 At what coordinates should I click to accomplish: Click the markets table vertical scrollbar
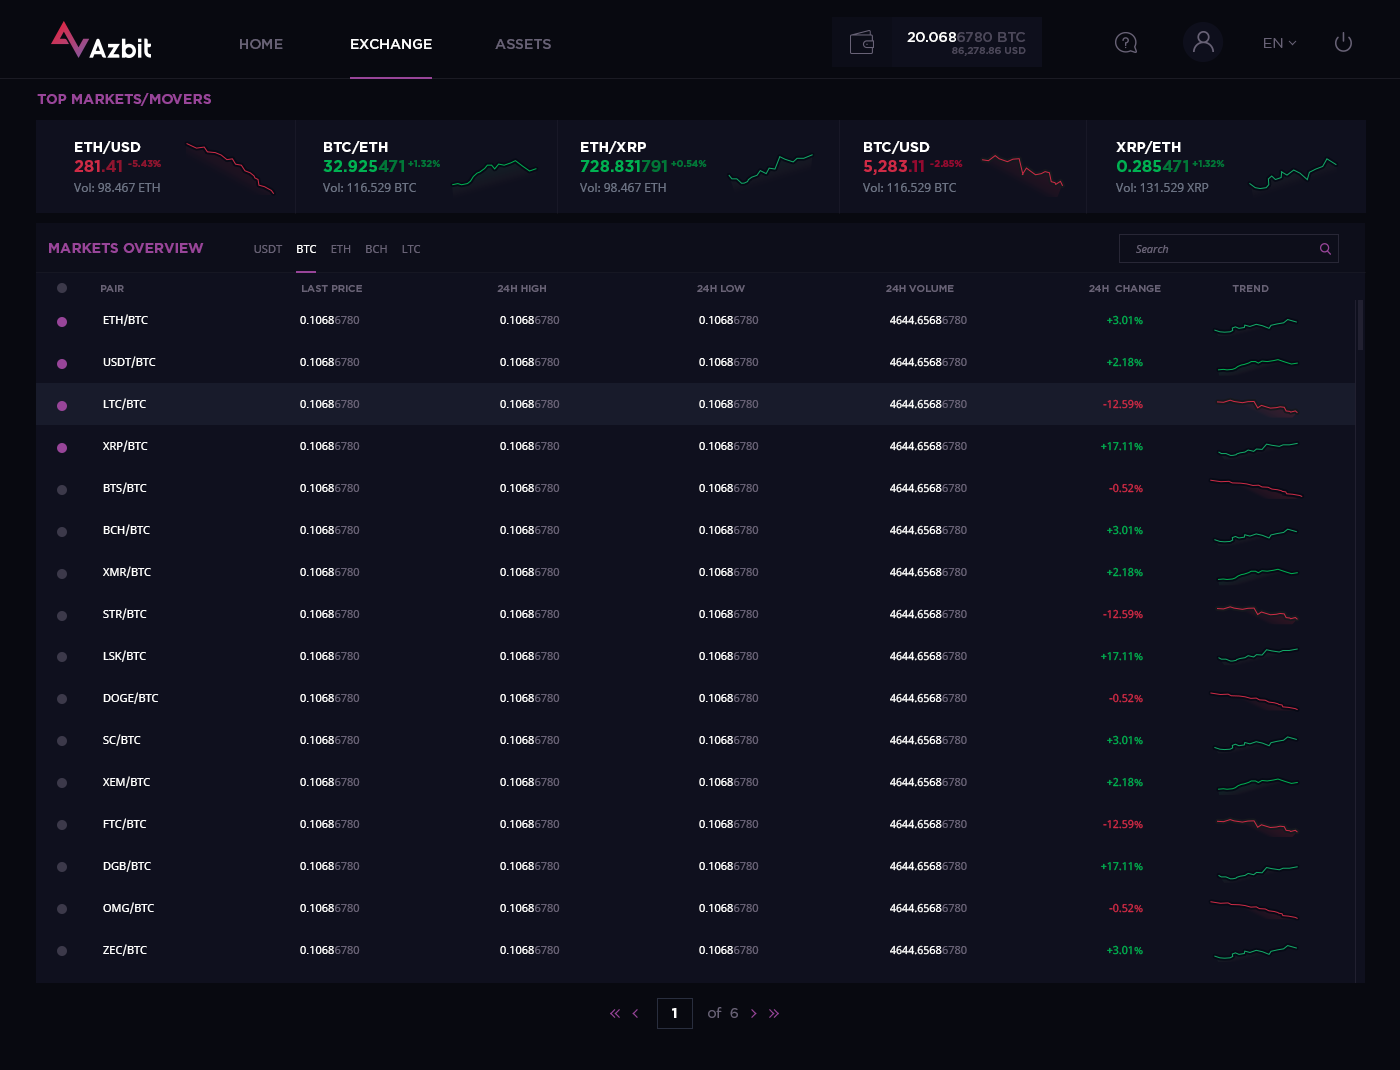tap(1360, 325)
